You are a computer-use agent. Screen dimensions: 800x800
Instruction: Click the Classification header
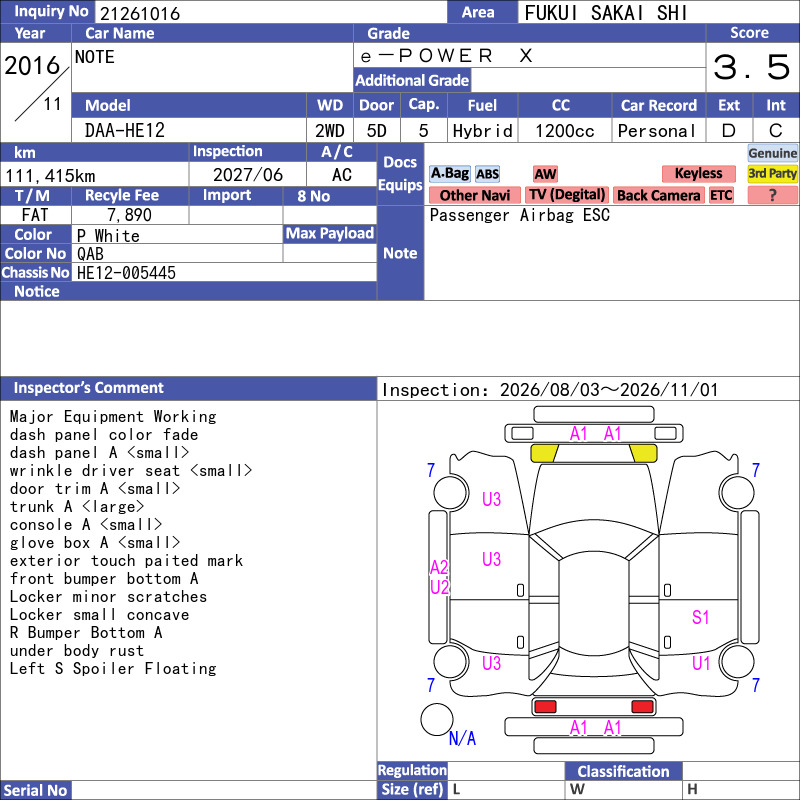623,771
